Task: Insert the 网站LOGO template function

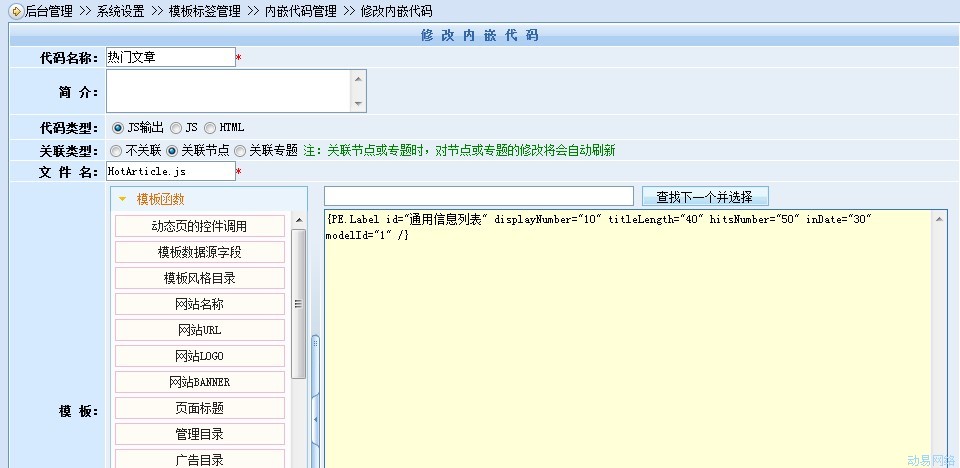Action: pos(200,356)
